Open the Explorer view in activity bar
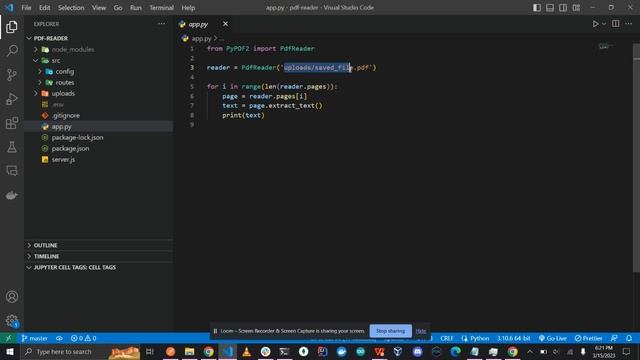This screenshot has width=640, height=360. tap(12, 27)
